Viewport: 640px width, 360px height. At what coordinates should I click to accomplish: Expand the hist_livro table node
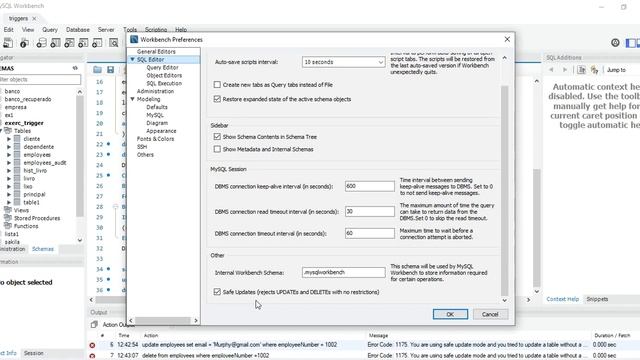pos(9,171)
